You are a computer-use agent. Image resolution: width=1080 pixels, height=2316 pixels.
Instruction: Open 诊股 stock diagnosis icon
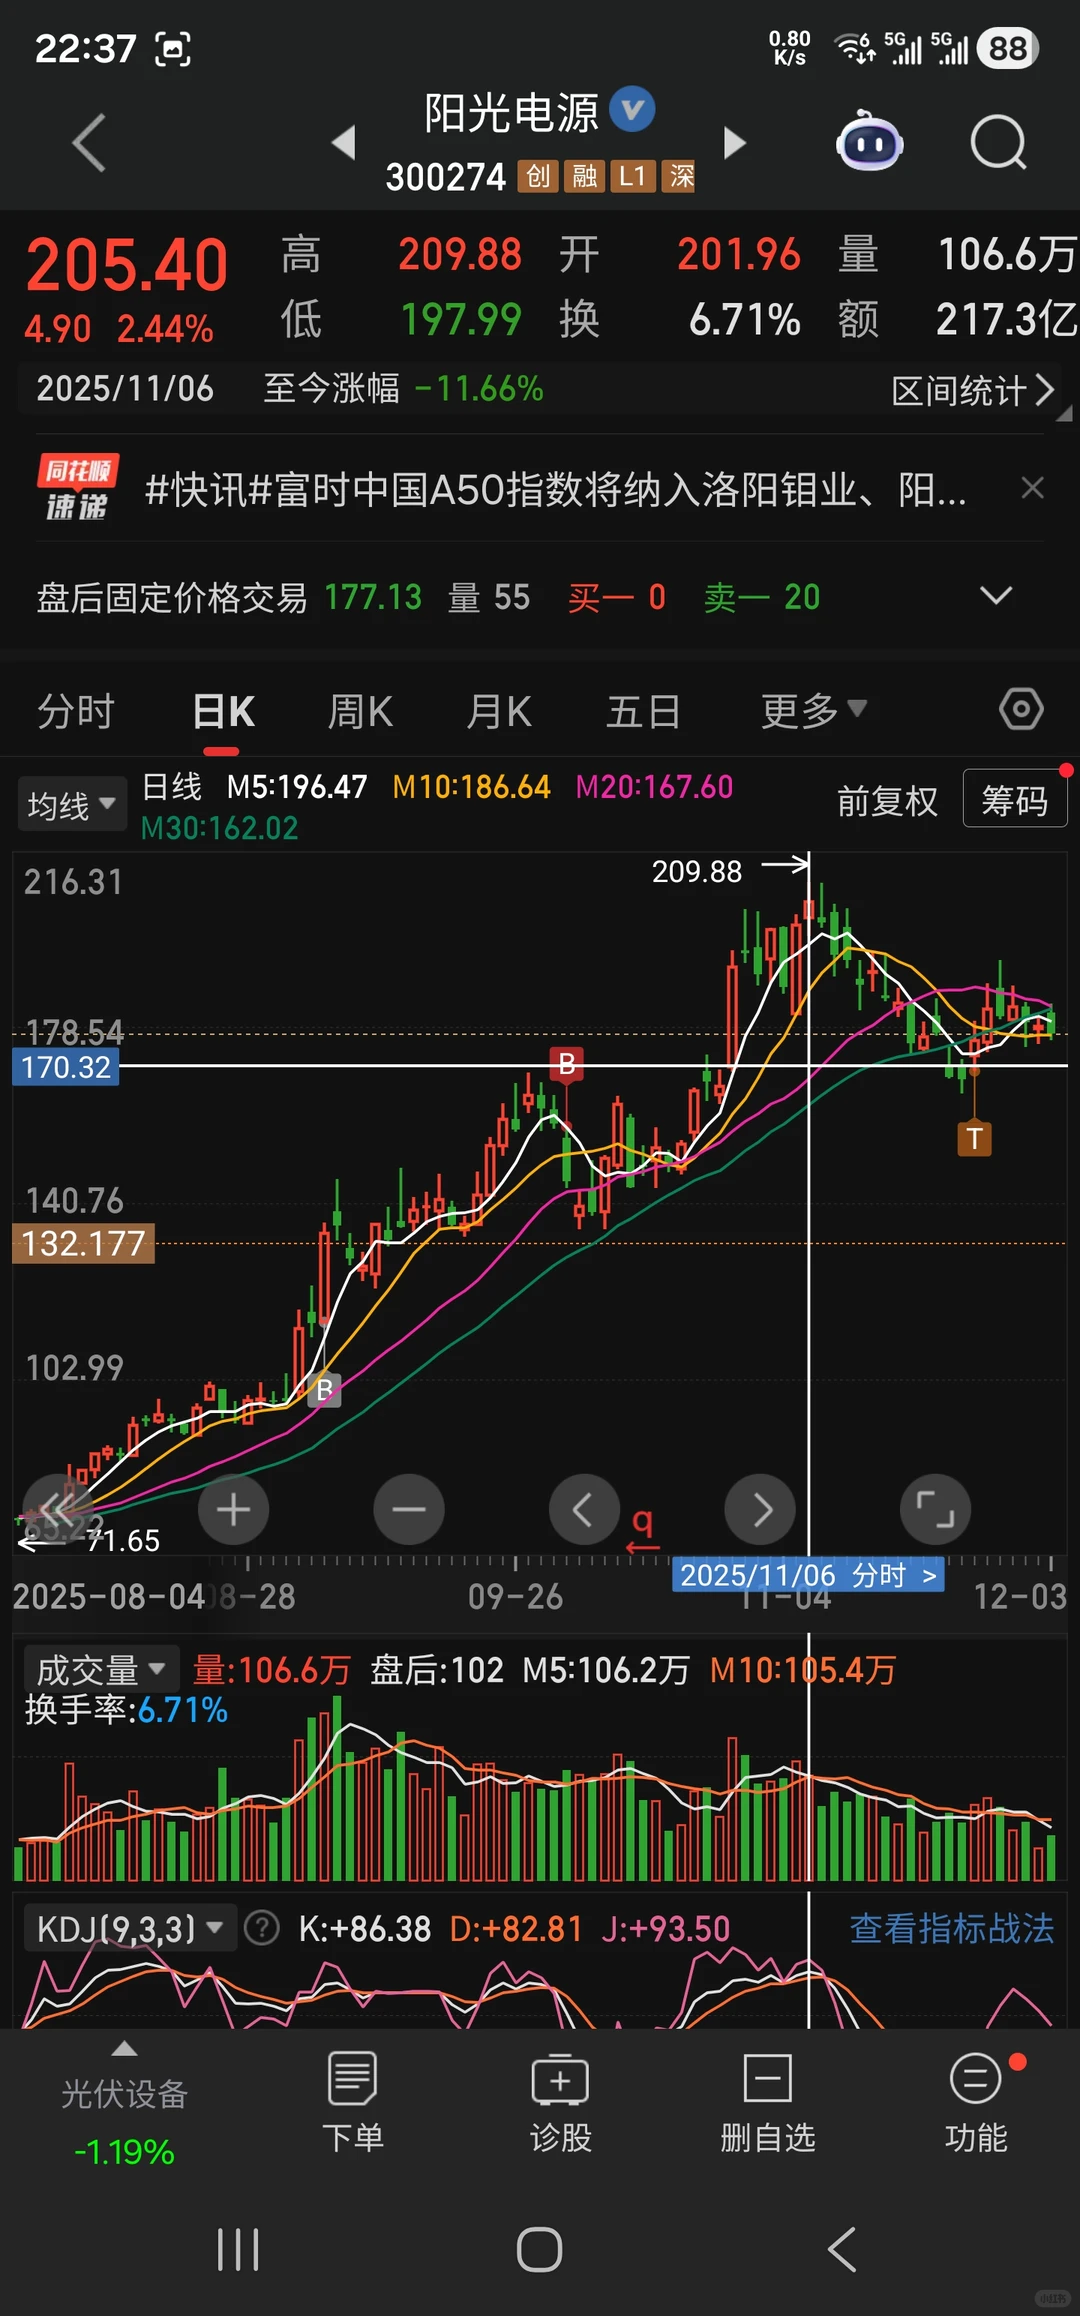pyautogui.click(x=560, y=2102)
